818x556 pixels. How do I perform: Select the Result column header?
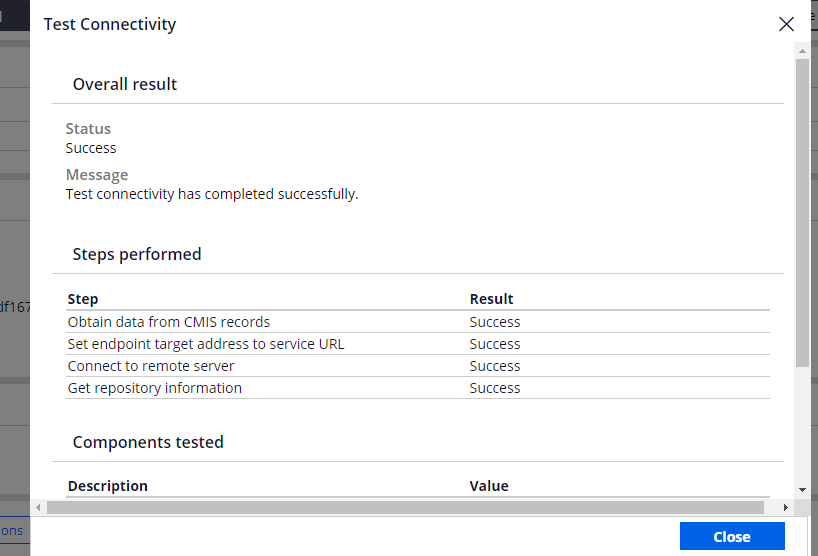click(x=491, y=299)
